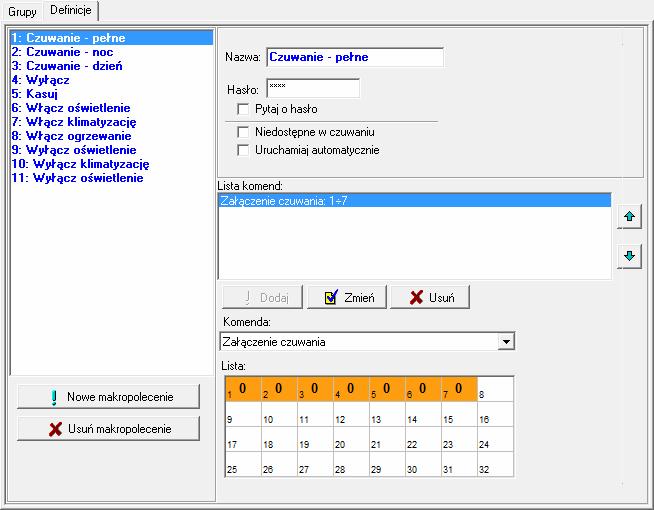Viewport: 654px width, 510px height.
Task: Select macro '3: Czuwanie - dzień'
Action: click(x=112, y=66)
